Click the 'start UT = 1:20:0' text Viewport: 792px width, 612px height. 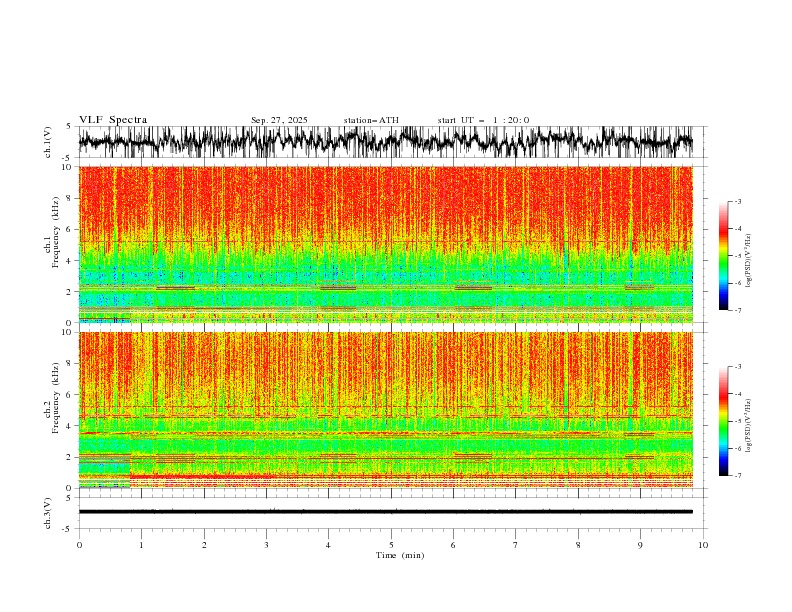click(483, 120)
